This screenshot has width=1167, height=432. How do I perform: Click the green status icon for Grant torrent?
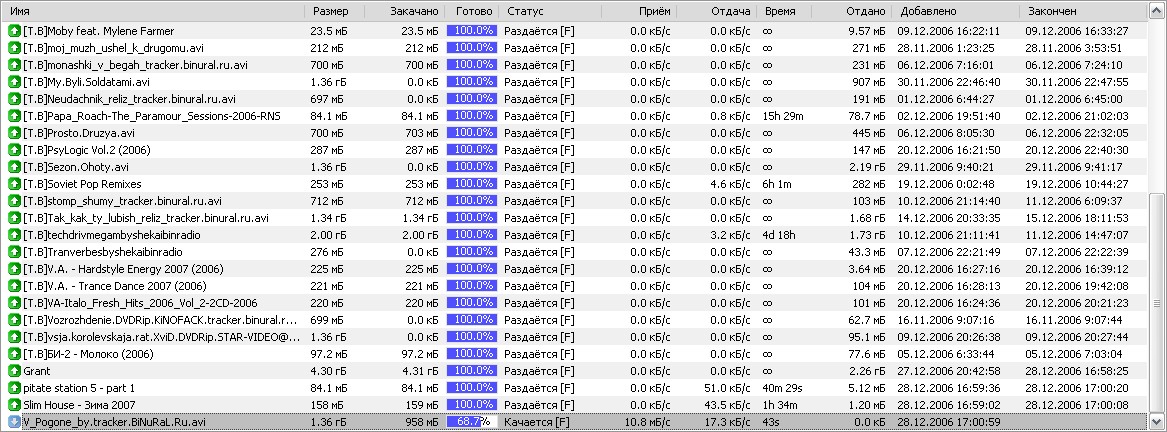pyautogui.click(x=14, y=371)
